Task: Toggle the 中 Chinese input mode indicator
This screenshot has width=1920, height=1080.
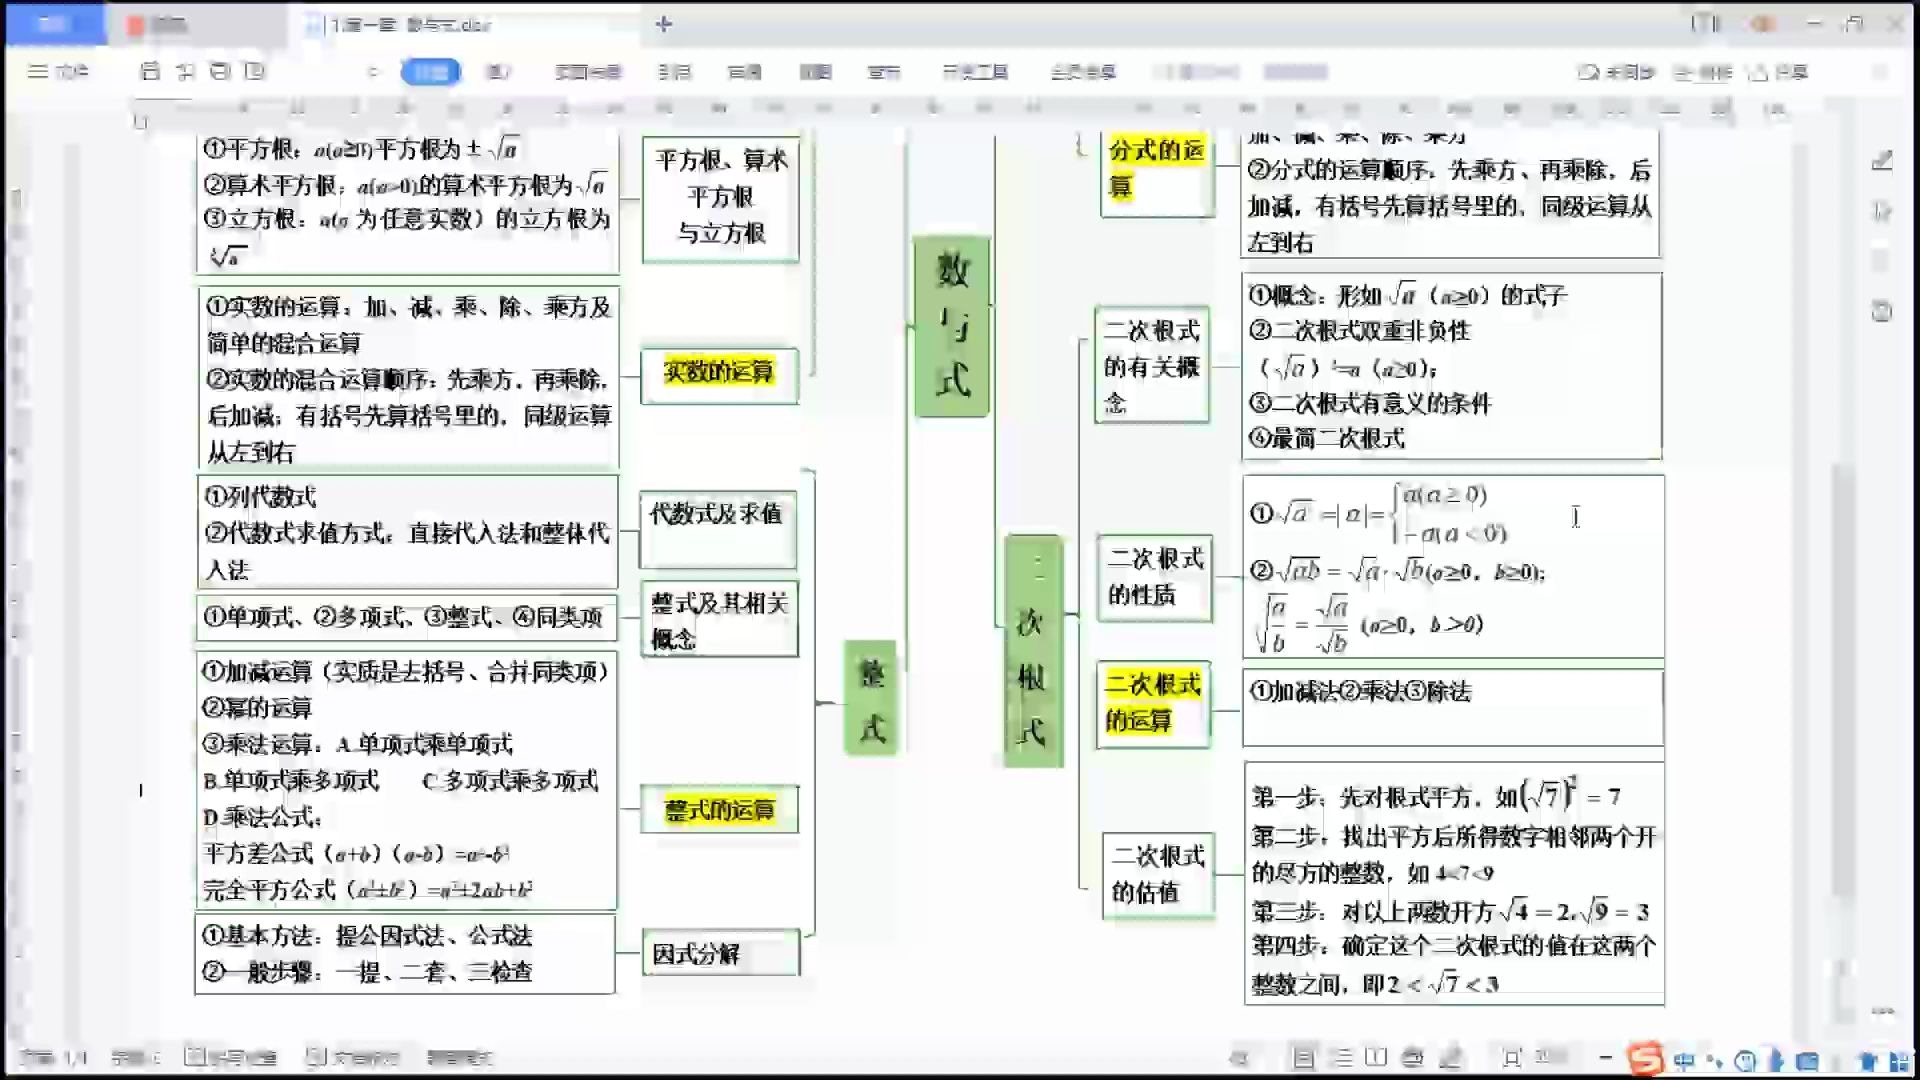Action: coord(1684,1061)
